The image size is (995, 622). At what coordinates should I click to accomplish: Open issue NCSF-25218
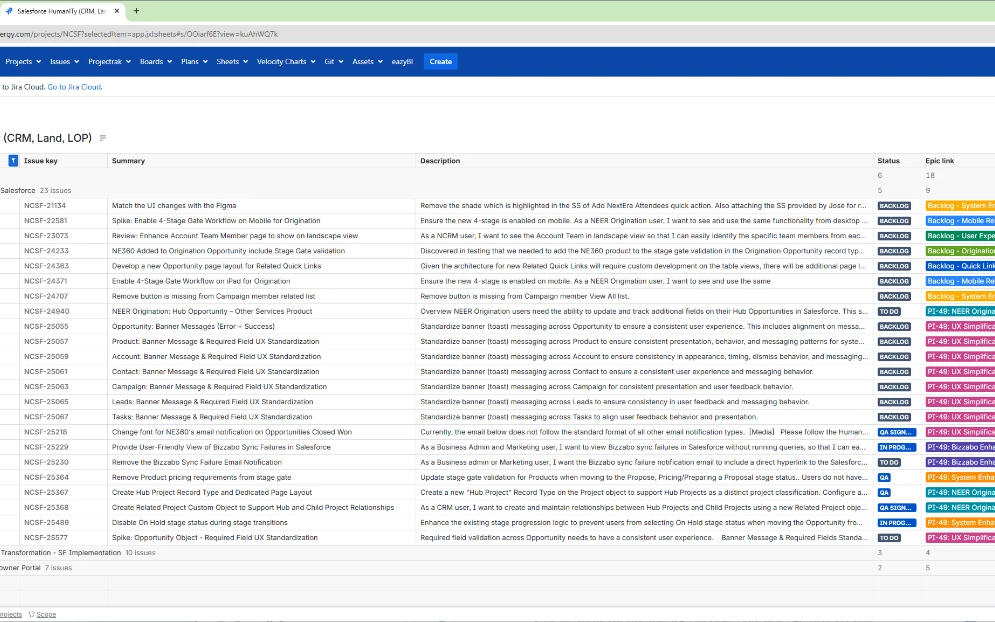tap(46, 432)
